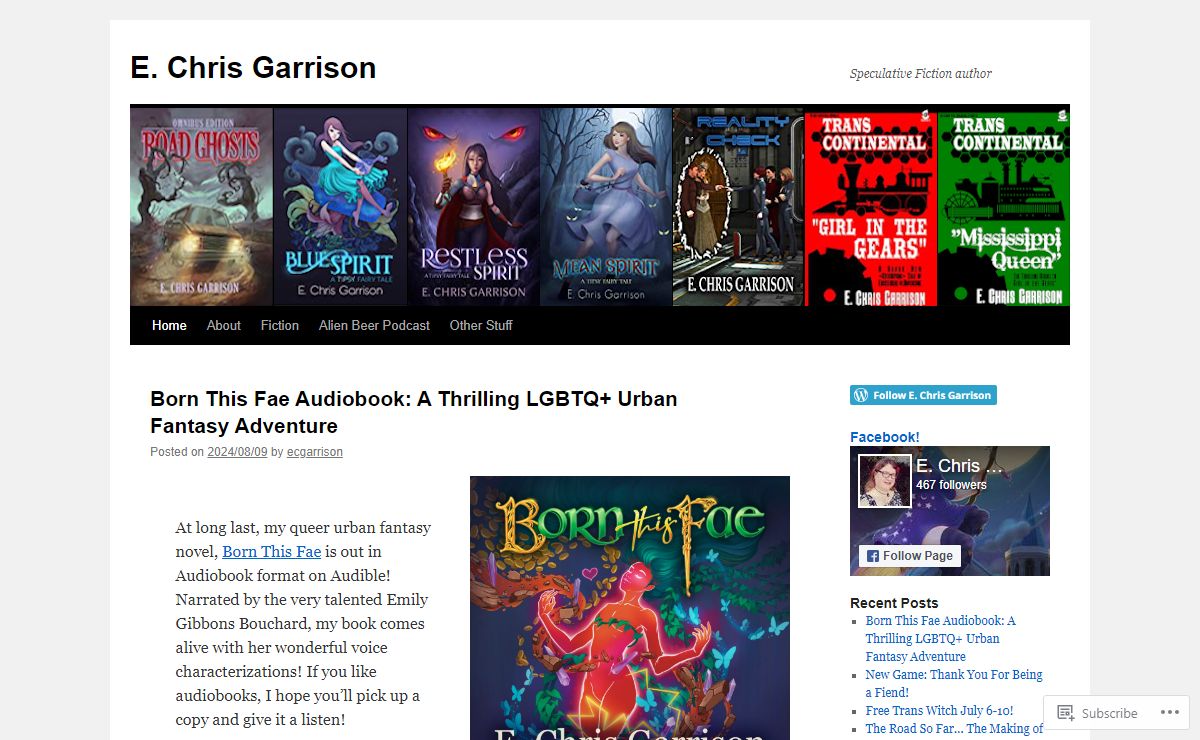Image resolution: width=1200 pixels, height=740 pixels.
Task: Follow the Born This Fae link in the paragraph
Action: 272,551
